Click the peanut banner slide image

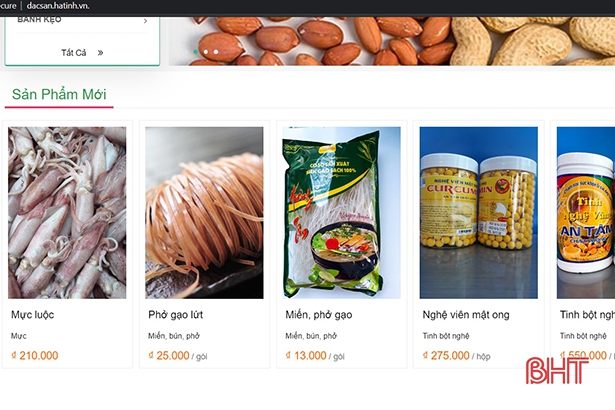[x=392, y=41]
